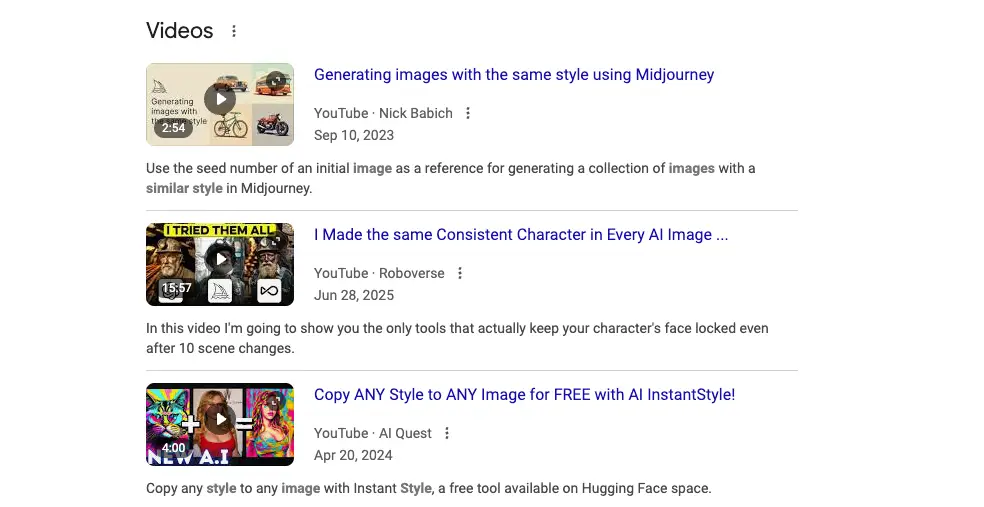Click the "Videos" section heading

[x=180, y=31]
